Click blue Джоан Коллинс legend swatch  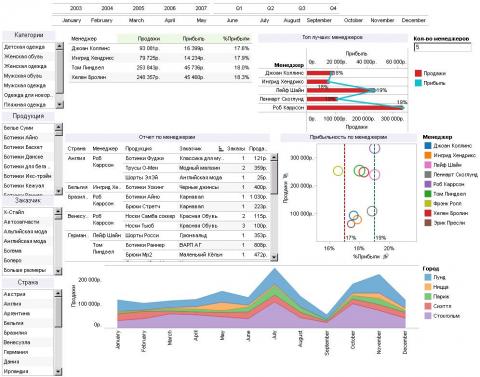coord(428,146)
